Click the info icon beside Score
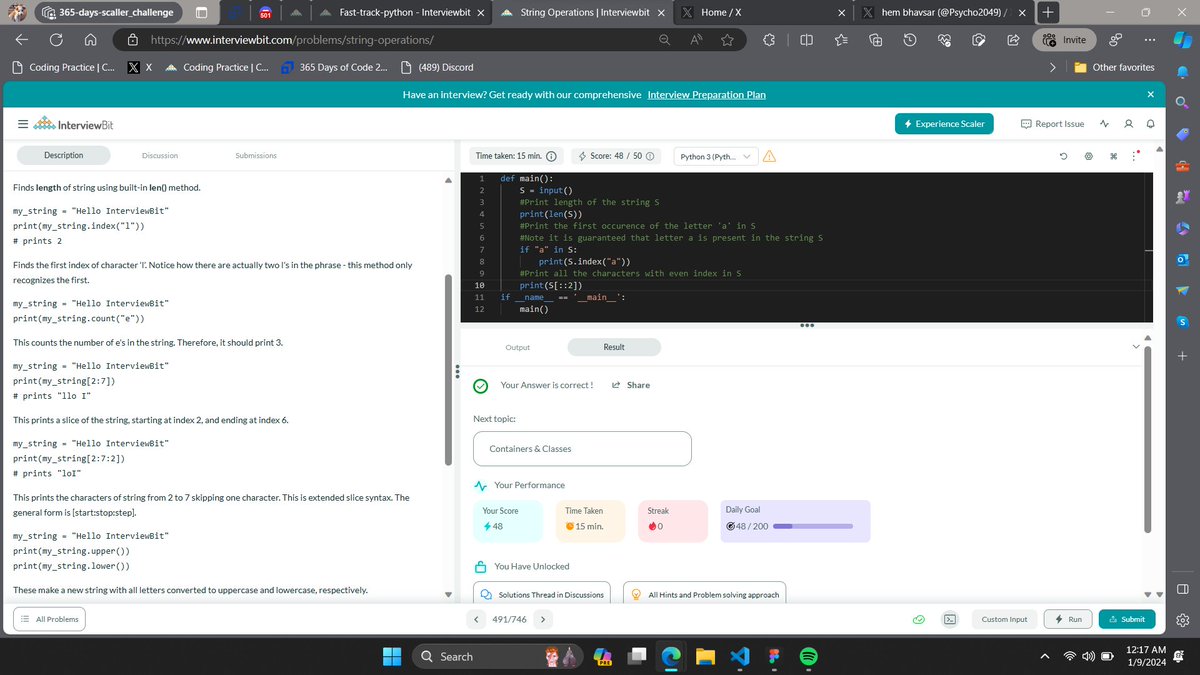 point(650,156)
